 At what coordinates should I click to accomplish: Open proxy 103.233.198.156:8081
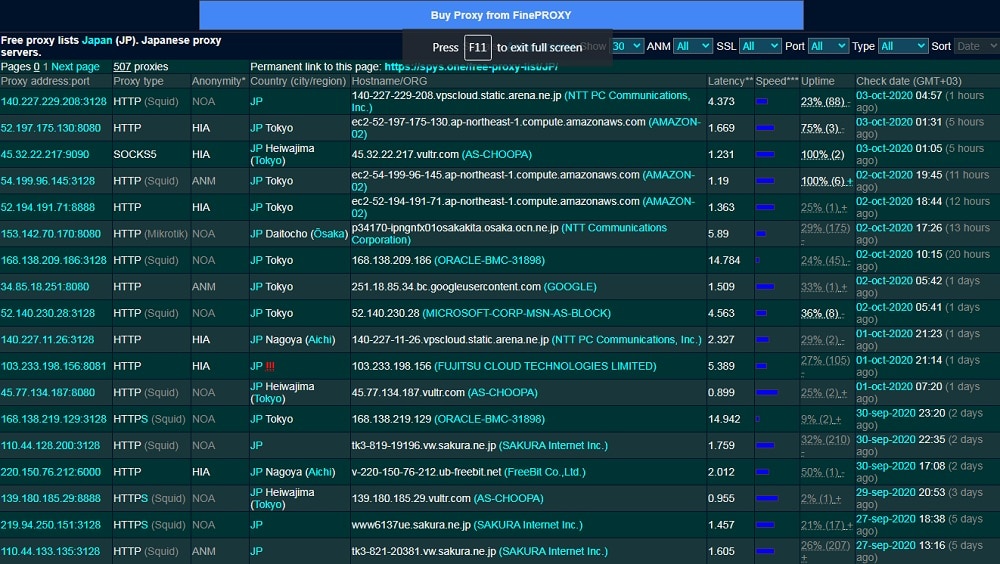[54, 366]
